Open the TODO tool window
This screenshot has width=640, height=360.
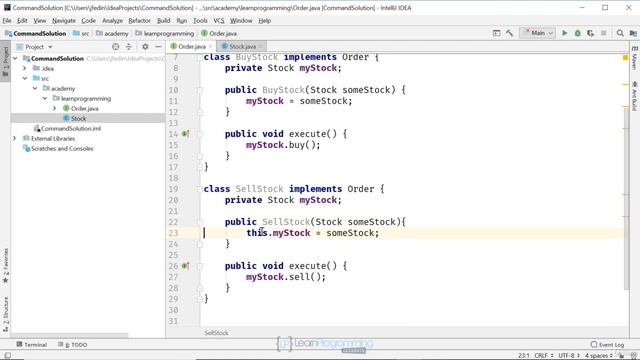[73, 344]
